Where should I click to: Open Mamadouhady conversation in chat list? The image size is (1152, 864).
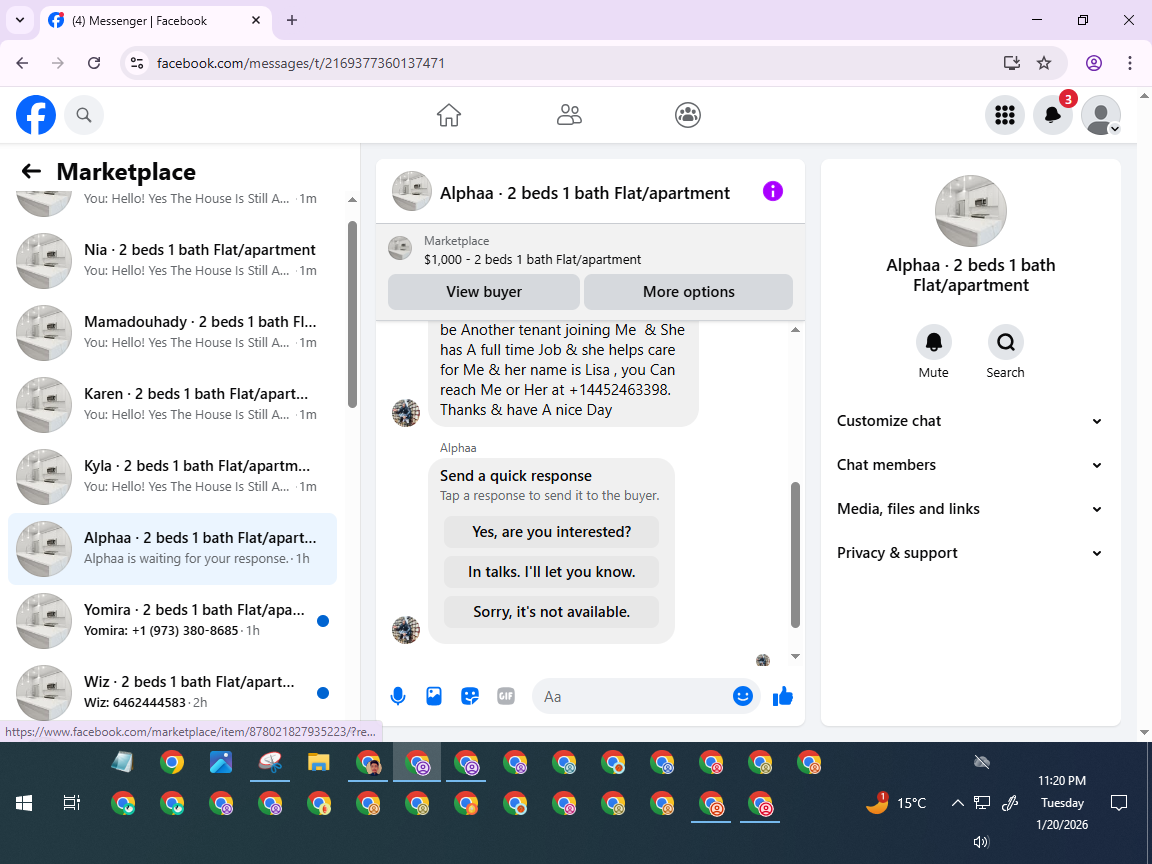pyautogui.click(x=173, y=332)
